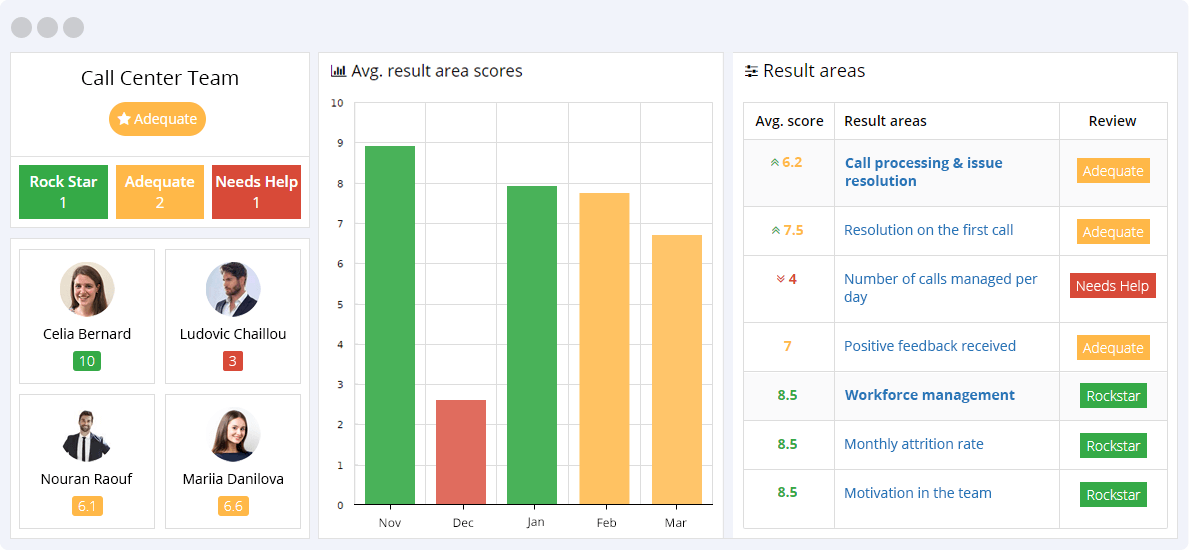Open Celia Bernard's profile photo
Viewport: 1189px width, 550px height.
(87, 290)
